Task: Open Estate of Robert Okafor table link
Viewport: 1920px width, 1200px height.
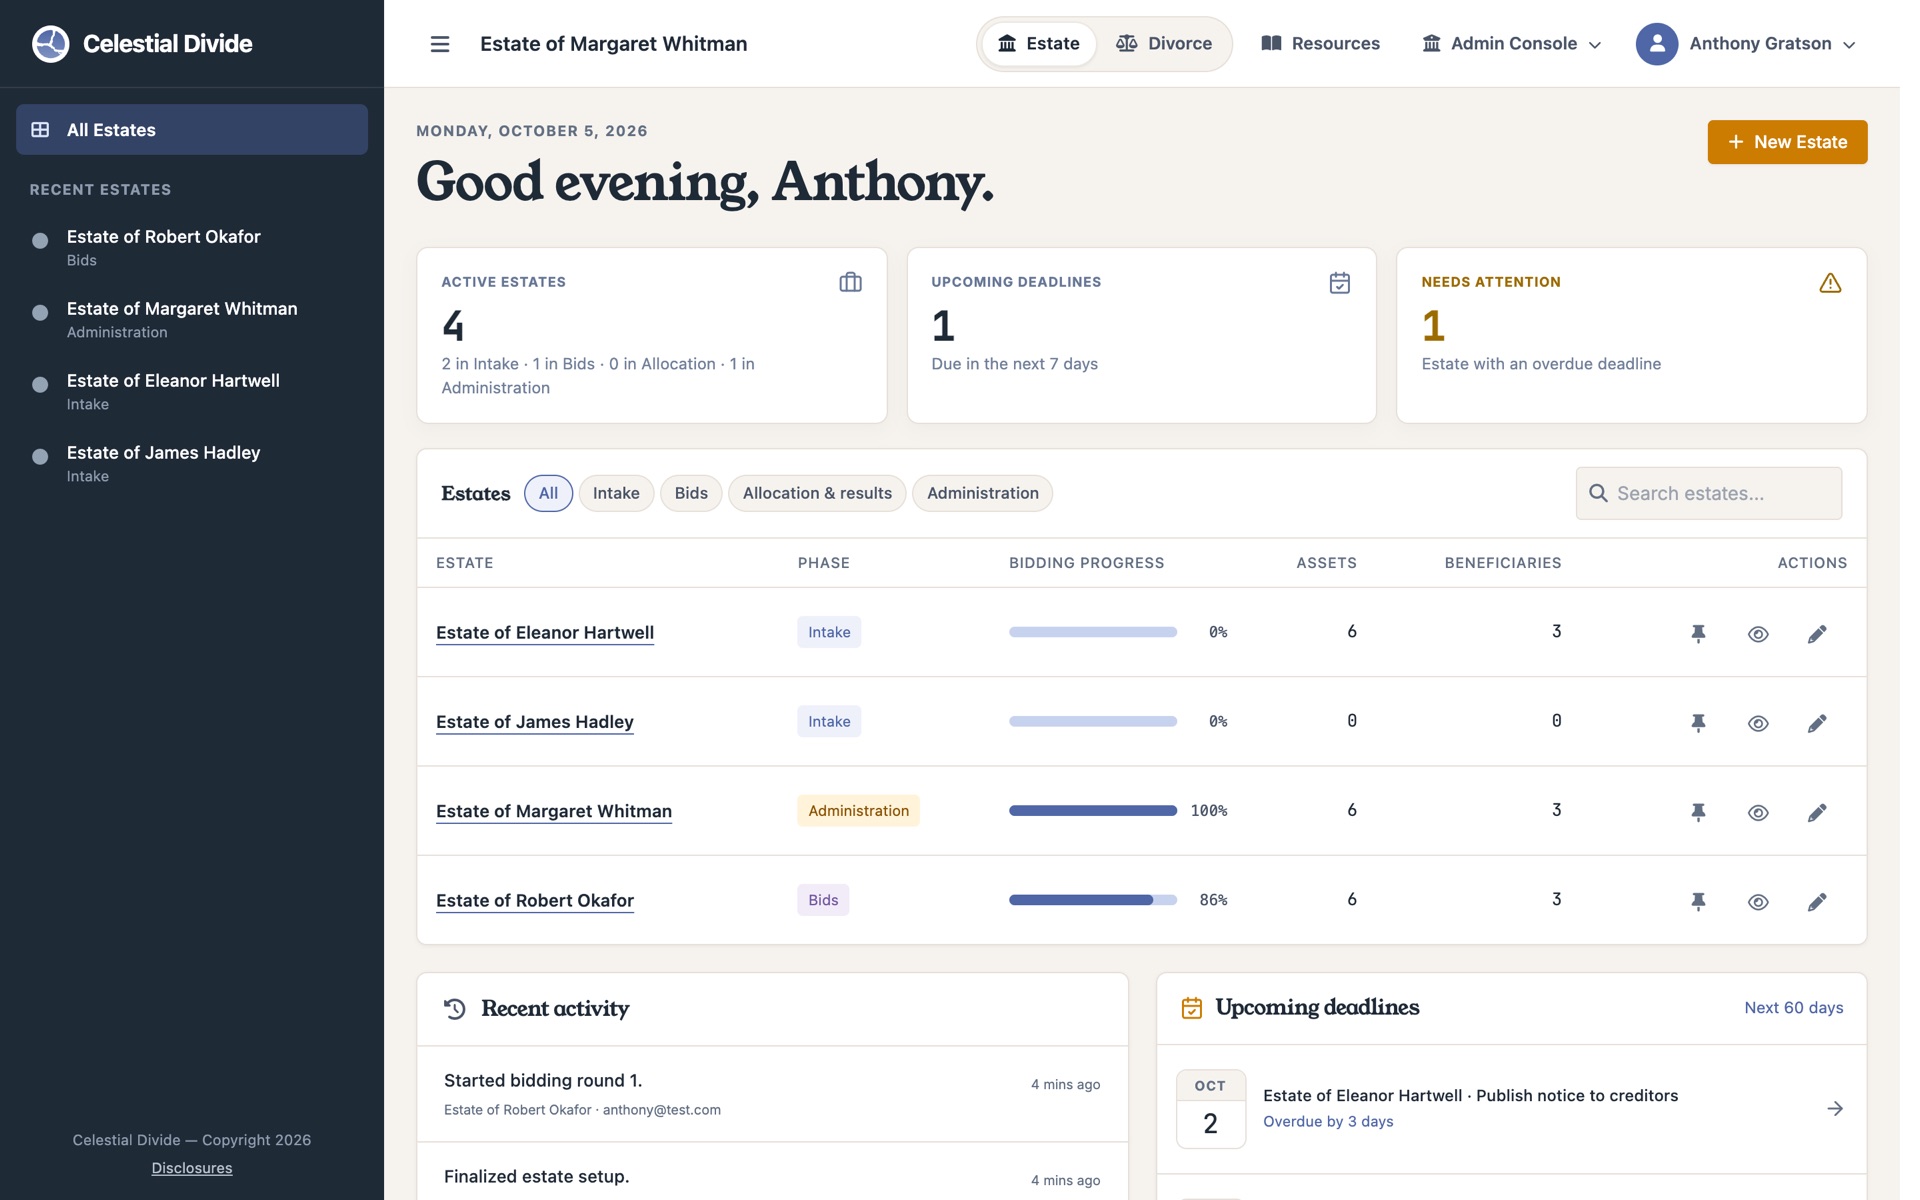Action: click(535, 900)
